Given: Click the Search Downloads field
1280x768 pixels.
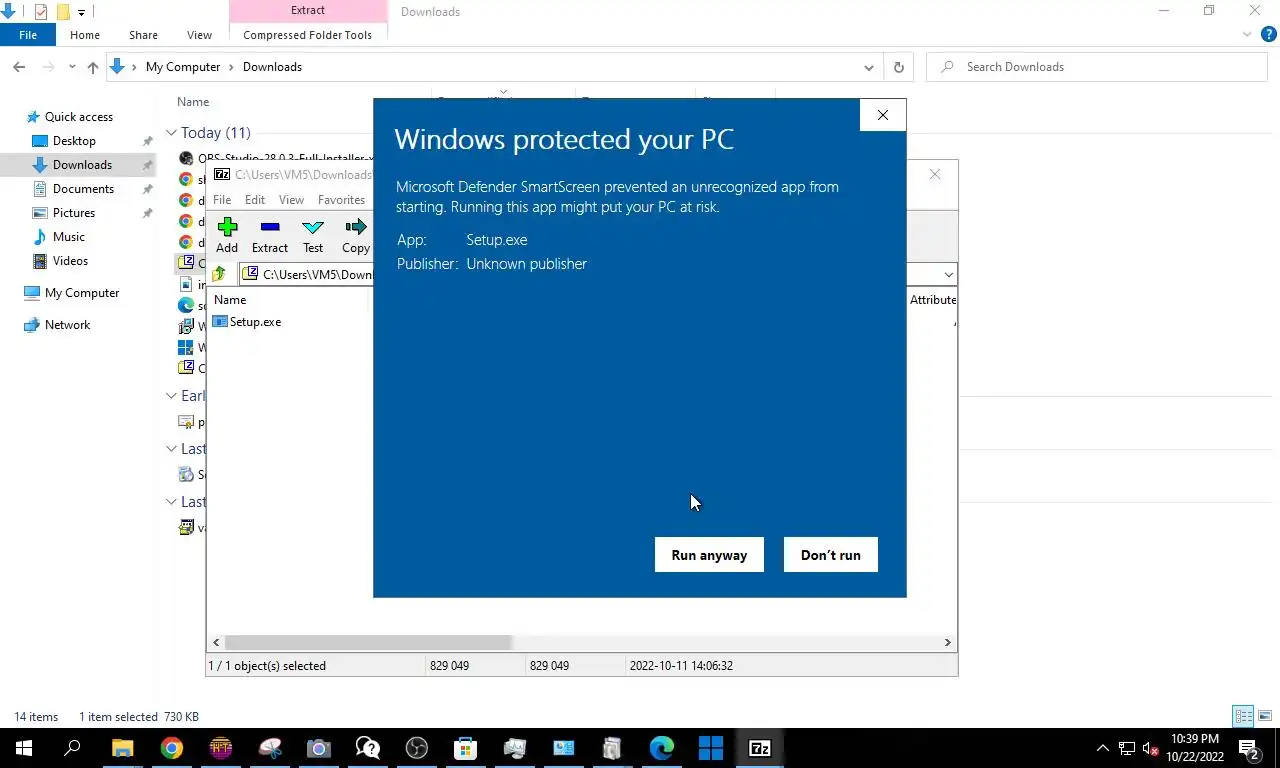Looking at the screenshot, I should (1097, 67).
